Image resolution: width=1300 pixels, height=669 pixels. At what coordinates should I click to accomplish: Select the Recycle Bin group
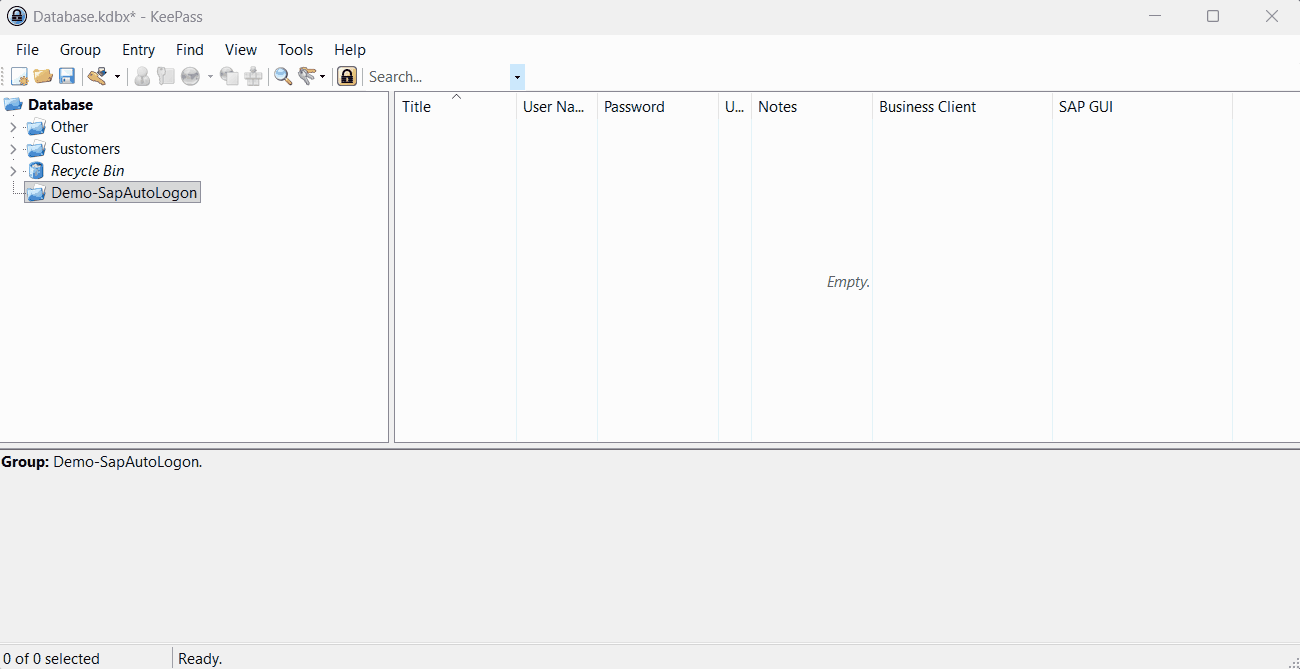[87, 171]
